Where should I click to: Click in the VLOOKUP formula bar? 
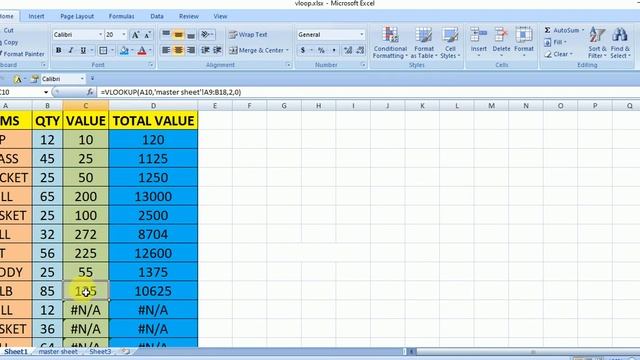(367, 92)
